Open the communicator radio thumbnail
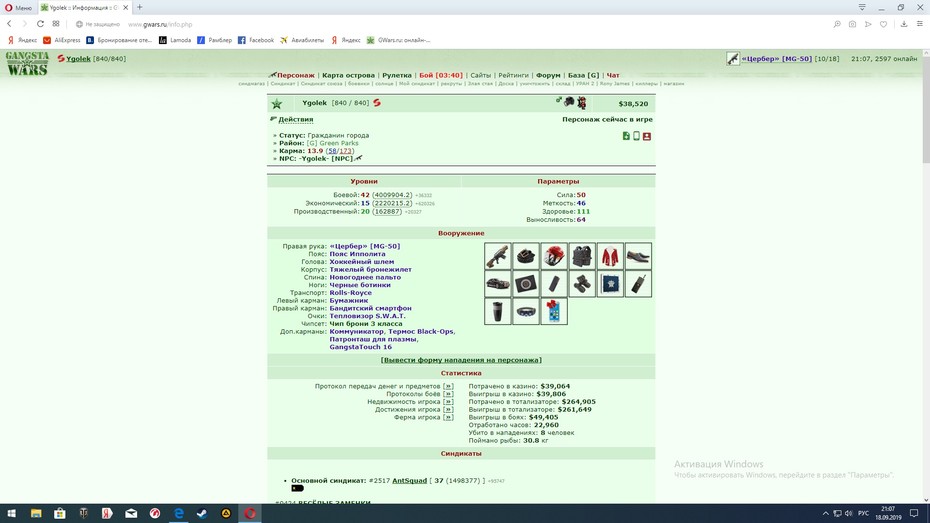This screenshot has width=930, height=523. click(x=638, y=284)
